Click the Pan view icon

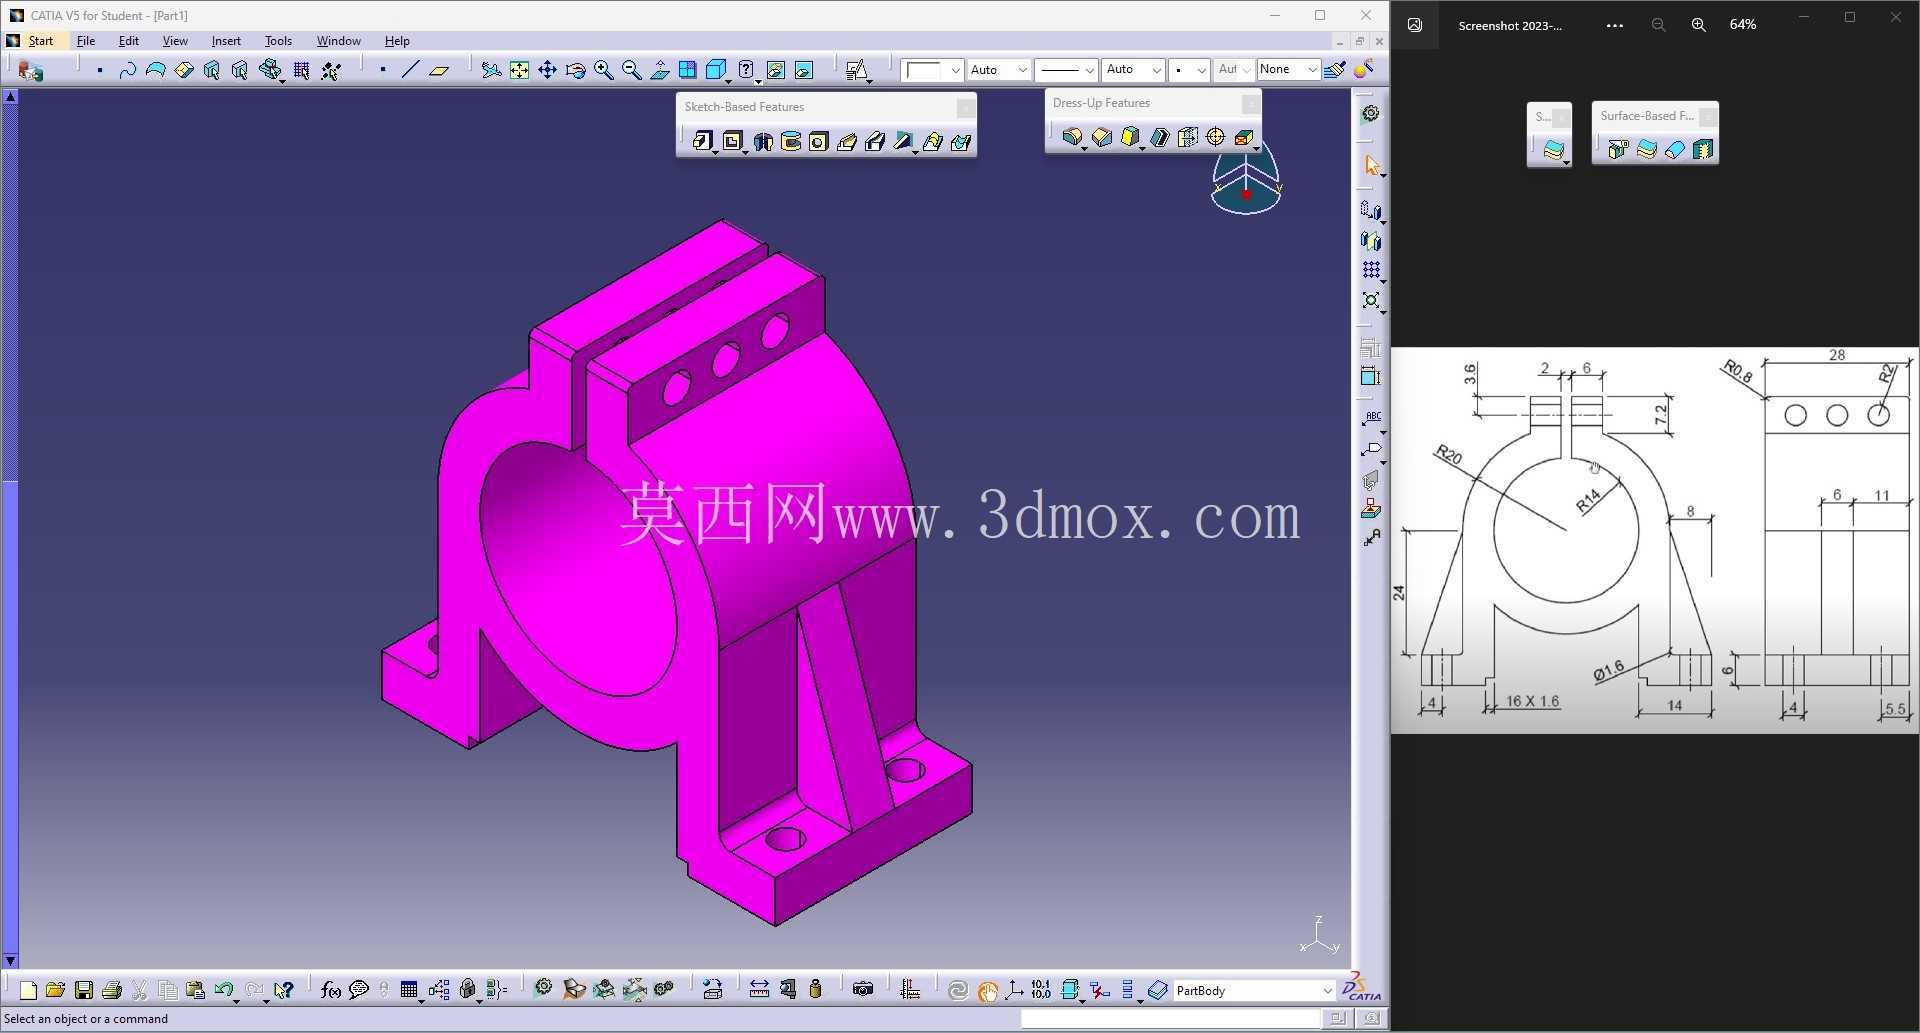547,69
